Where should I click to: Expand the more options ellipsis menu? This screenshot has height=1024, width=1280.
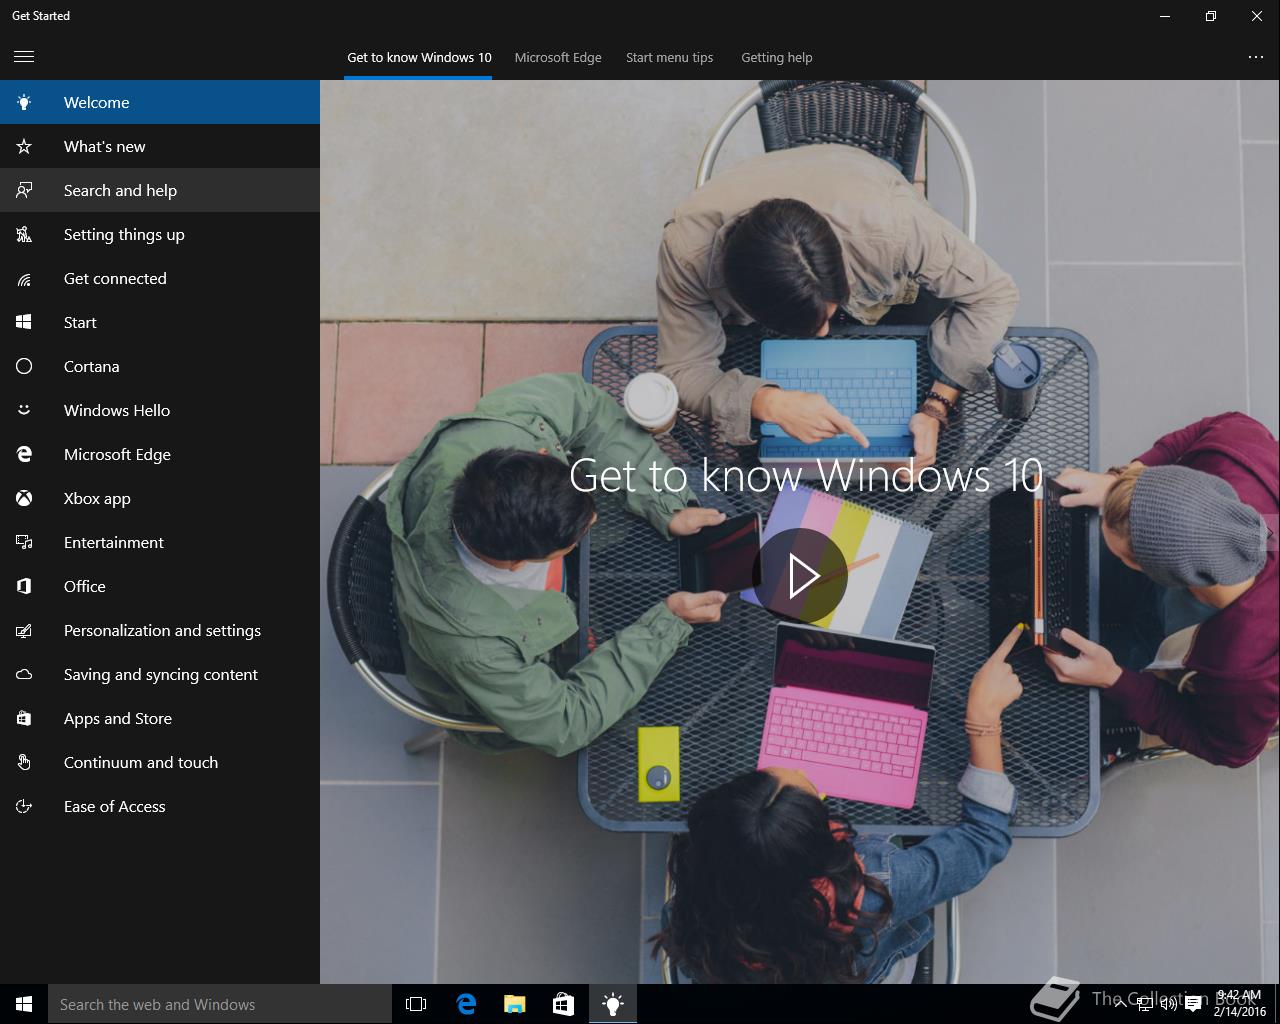(x=1256, y=57)
